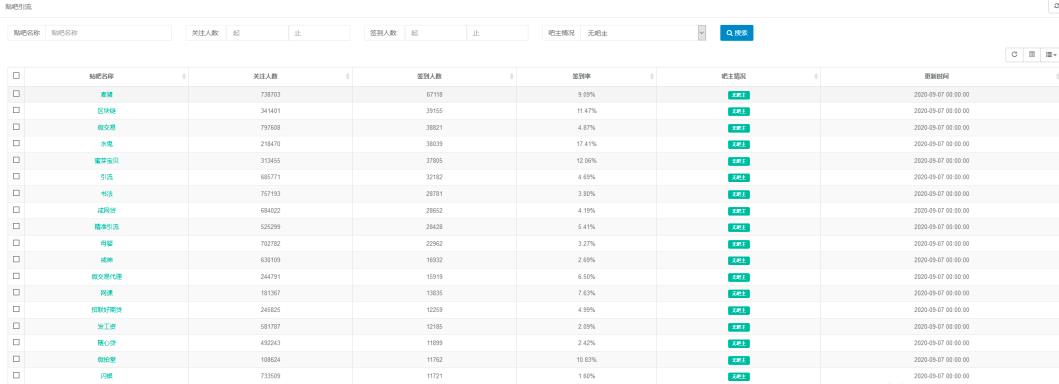Screen dimensions: 1059x384
Task: Check the row with 关注人数 684022
Action: pyautogui.click(x=16, y=210)
